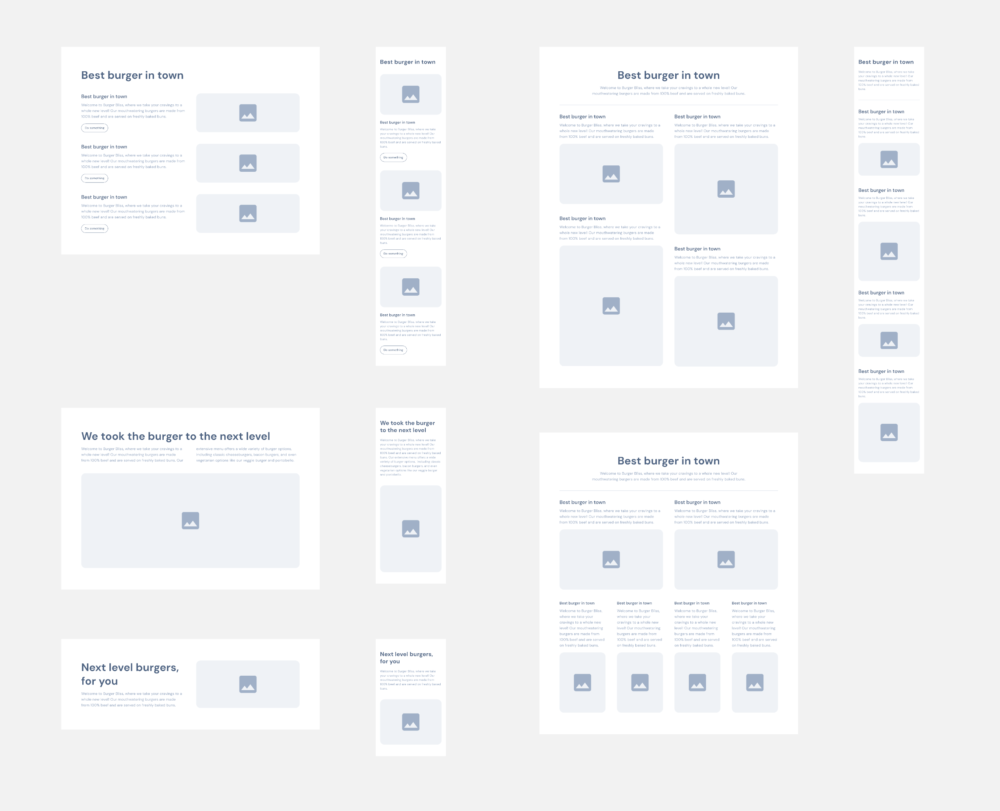
Task: Click the middle card's 'Do something' button
Action: 94,178
